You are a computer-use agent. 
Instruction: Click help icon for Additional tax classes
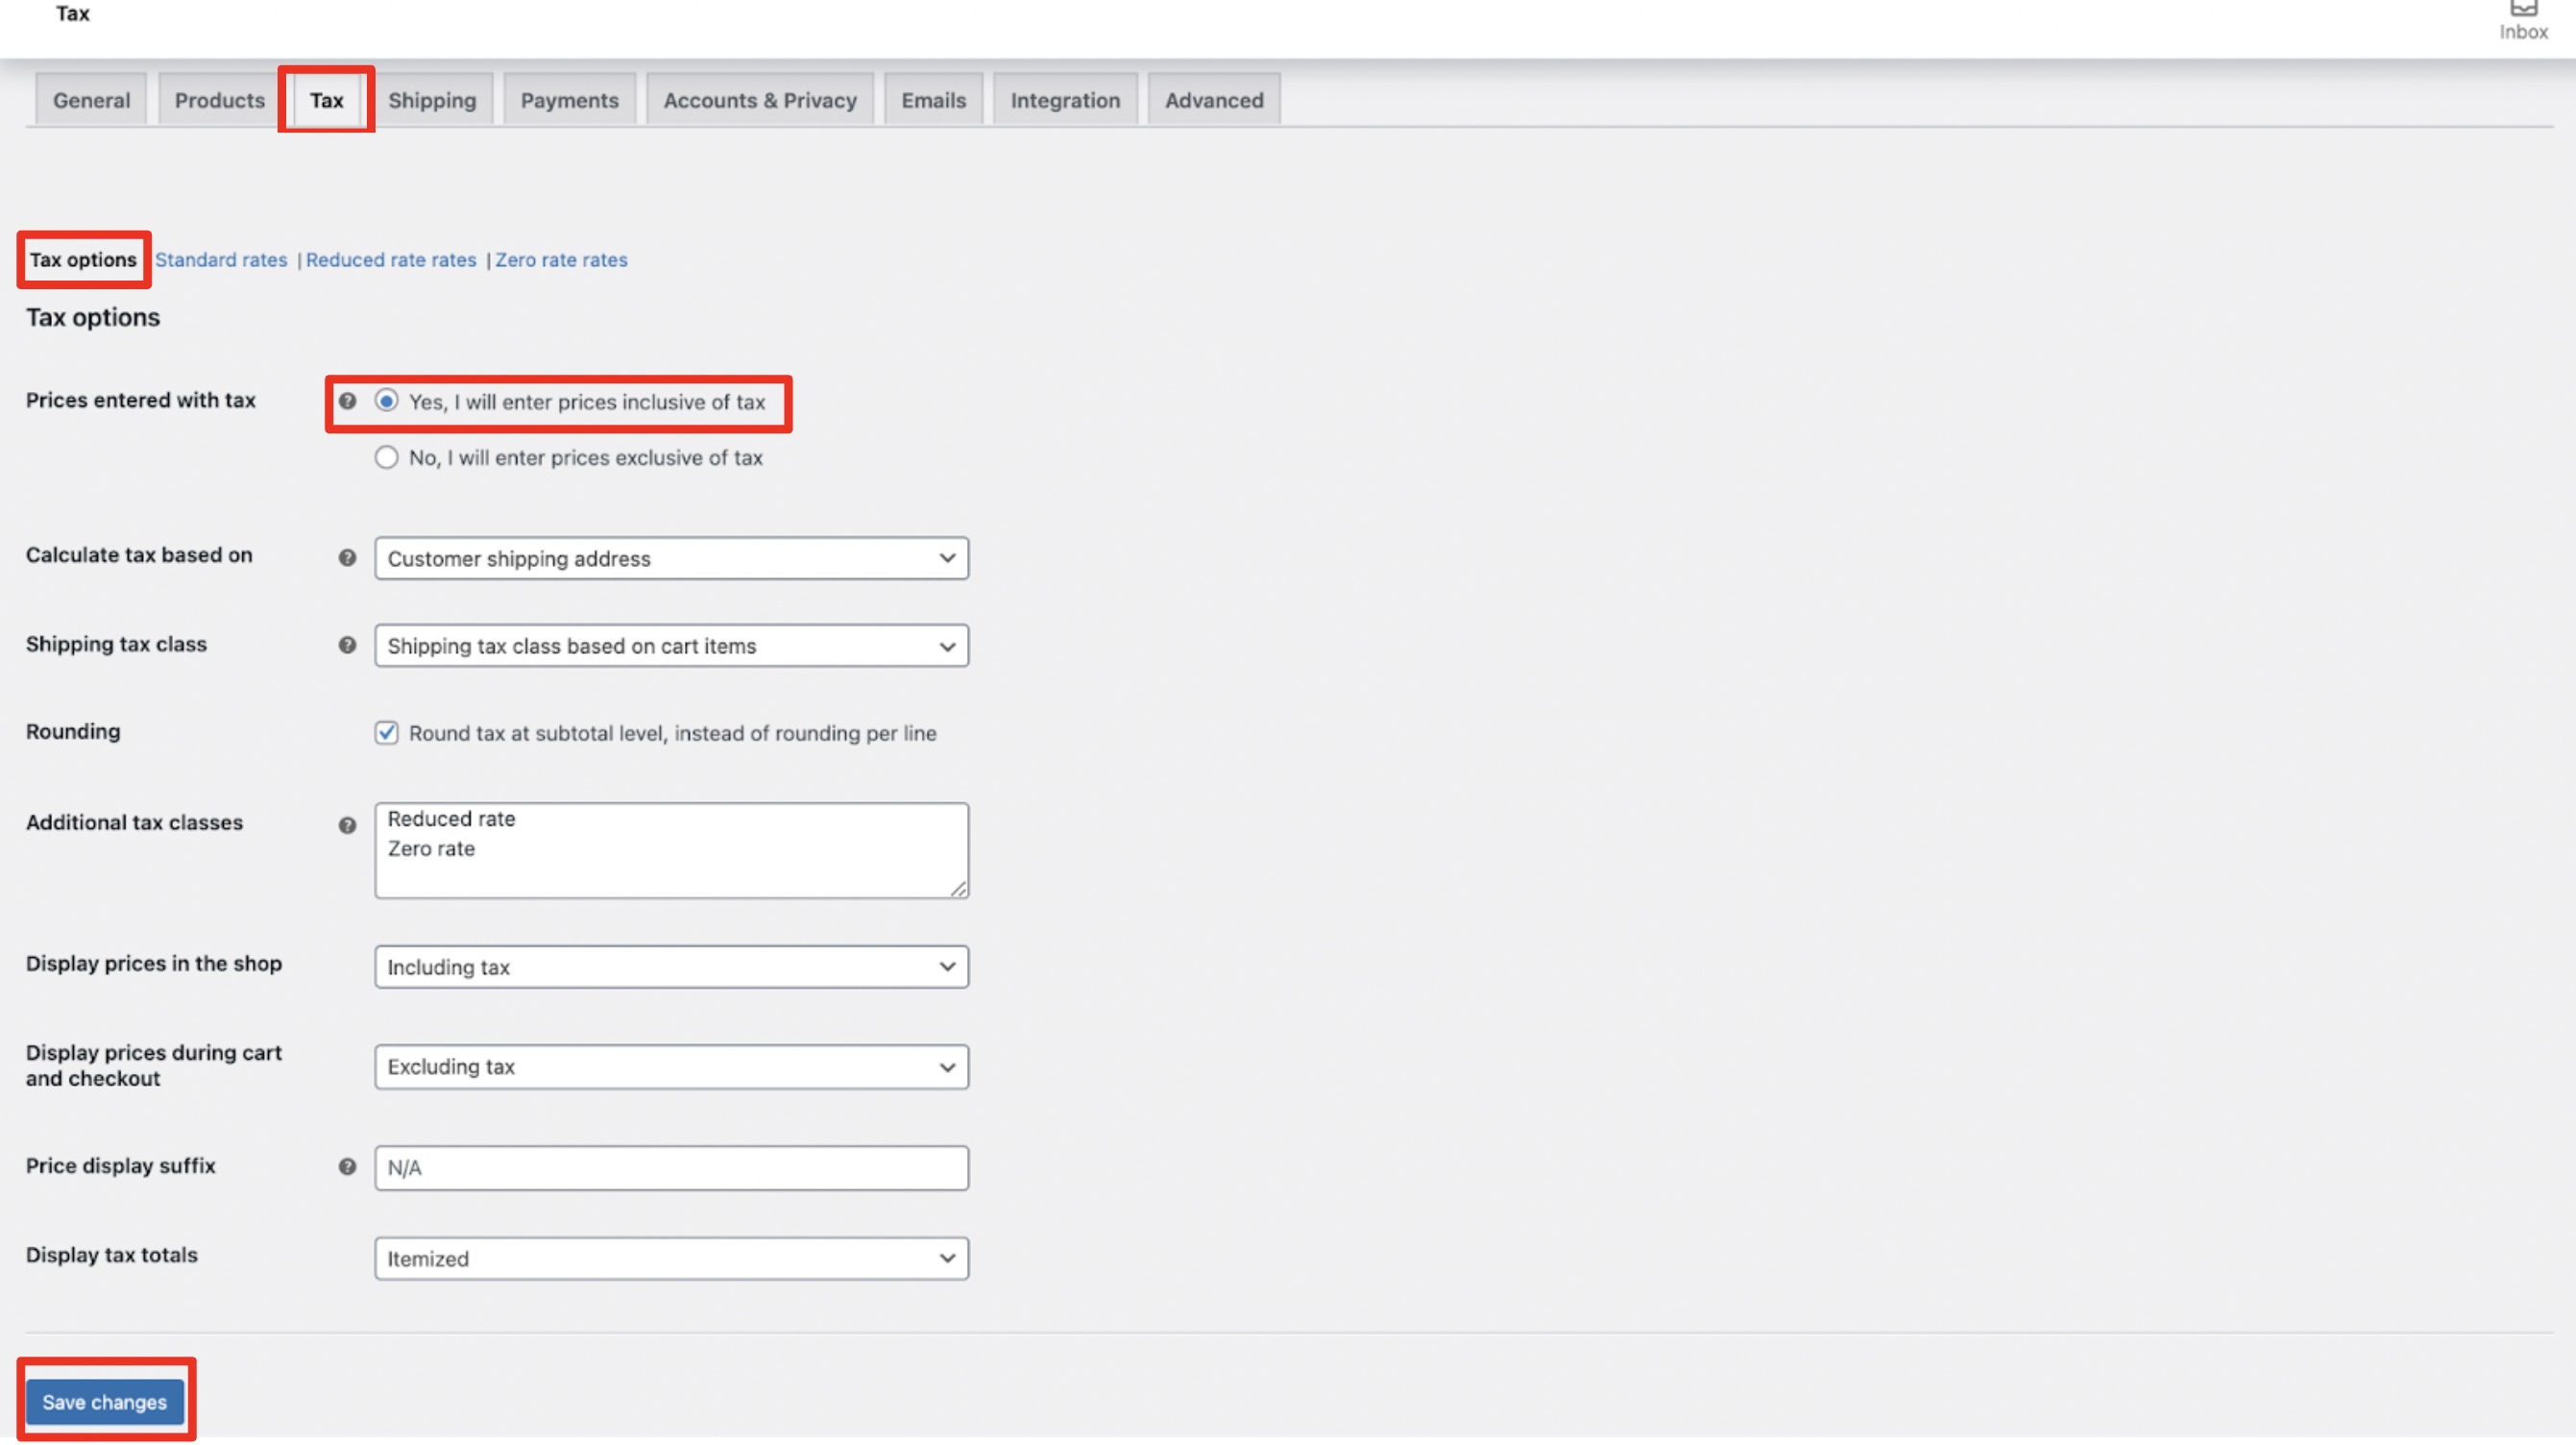[x=347, y=825]
